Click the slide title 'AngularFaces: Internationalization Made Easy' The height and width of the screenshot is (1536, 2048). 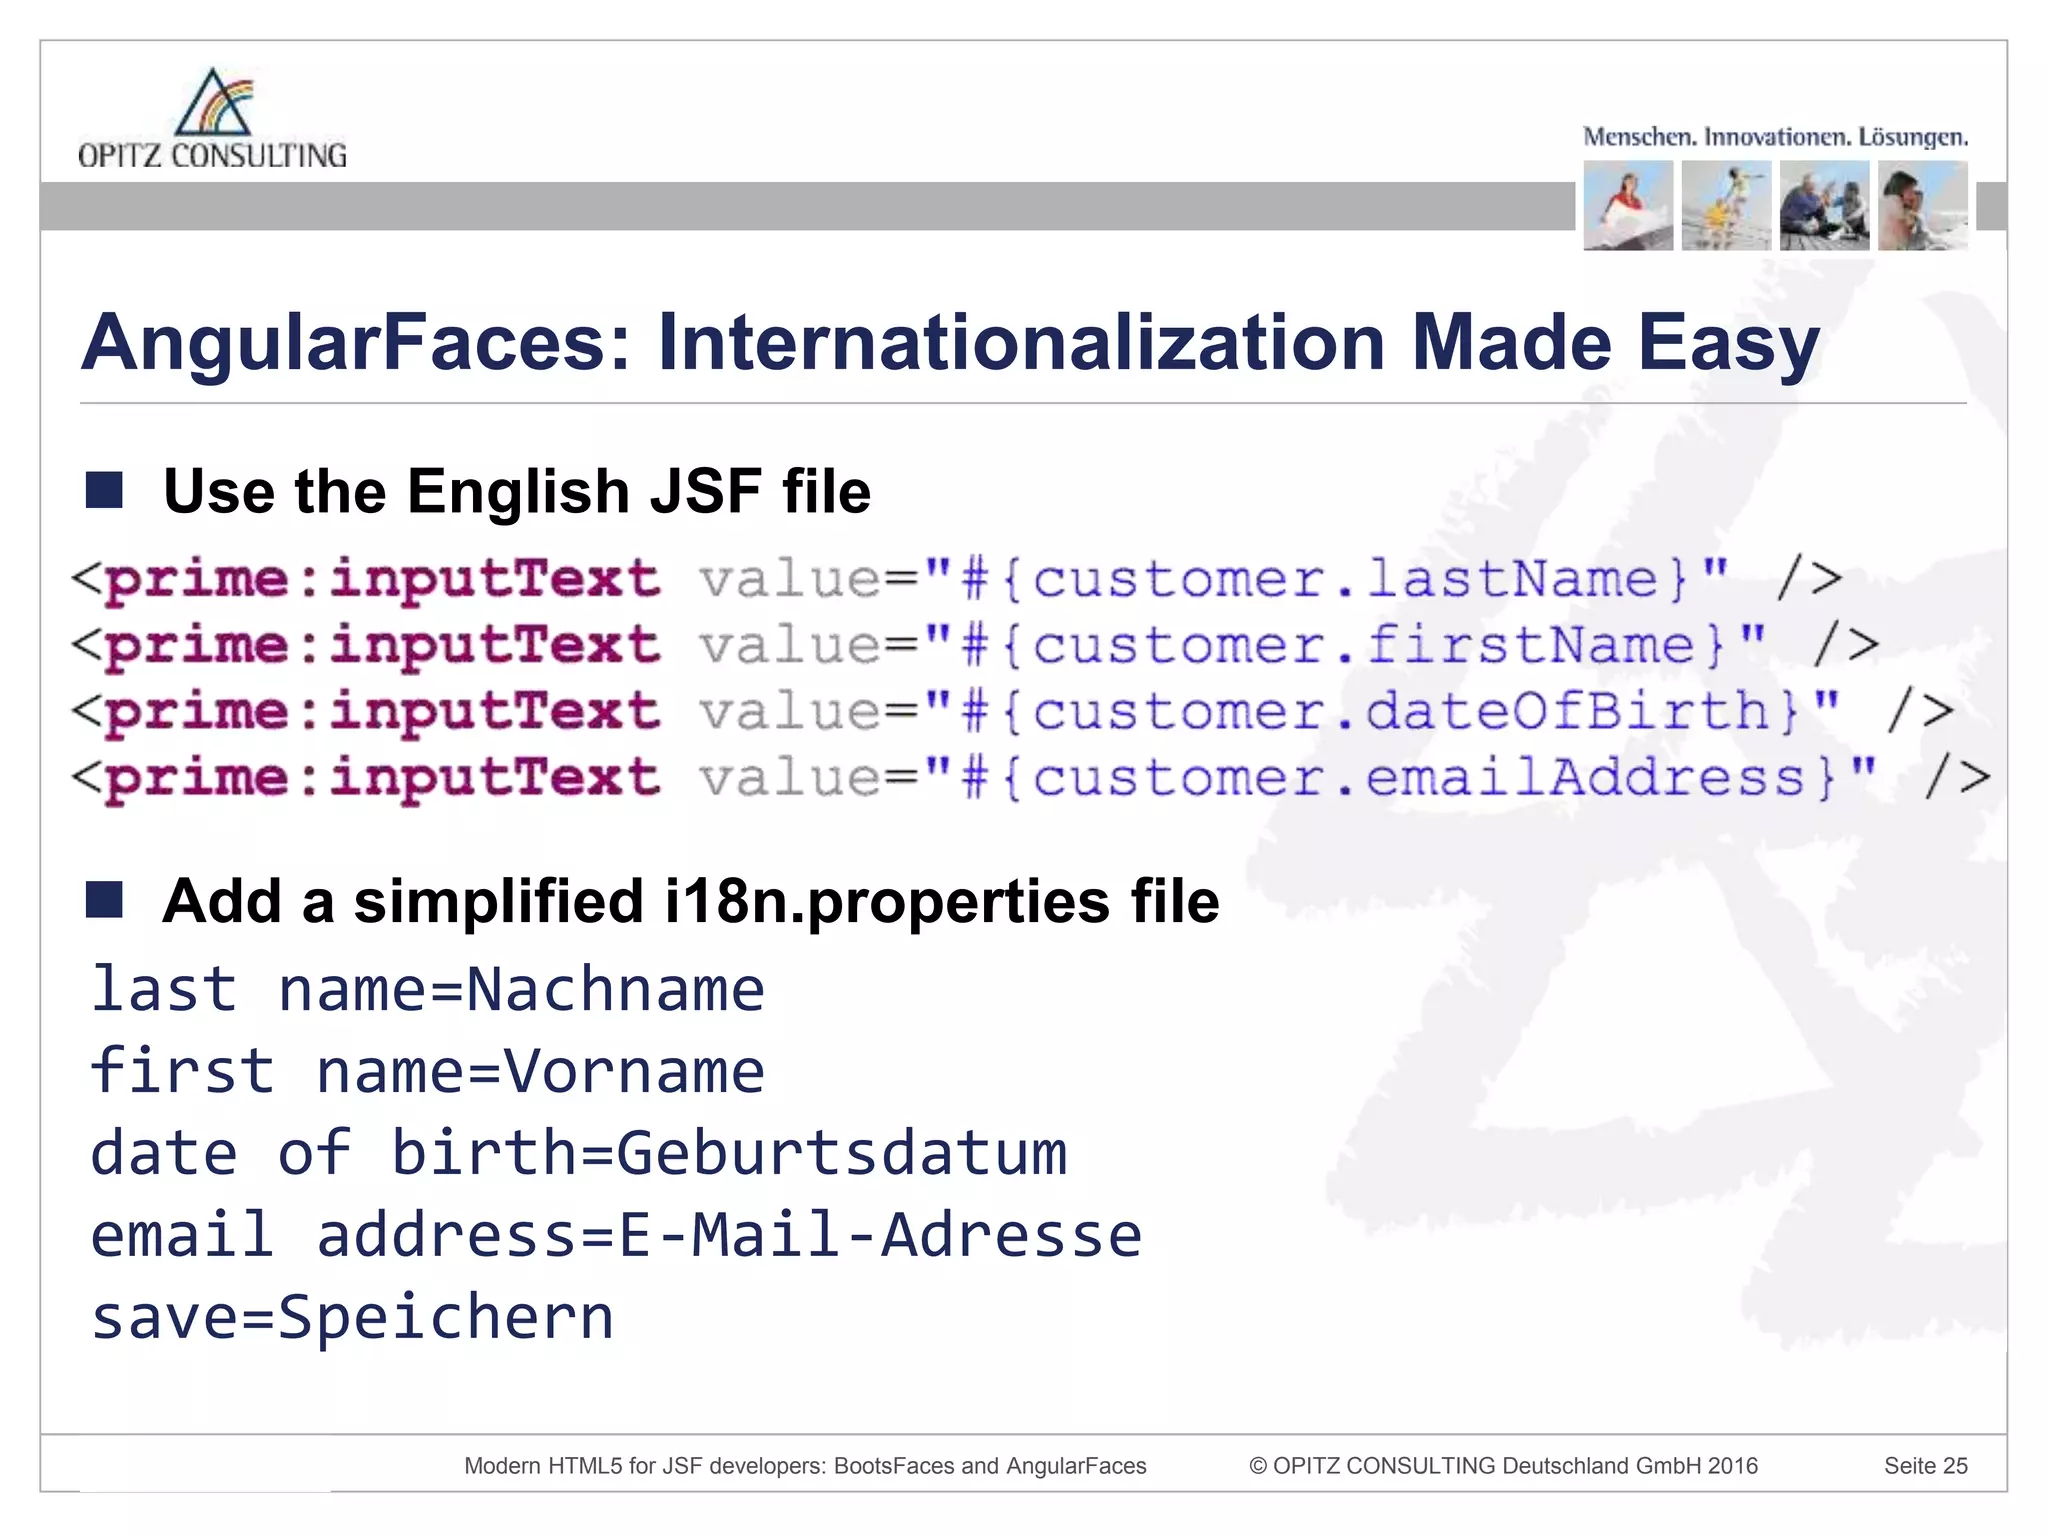tap(950, 343)
